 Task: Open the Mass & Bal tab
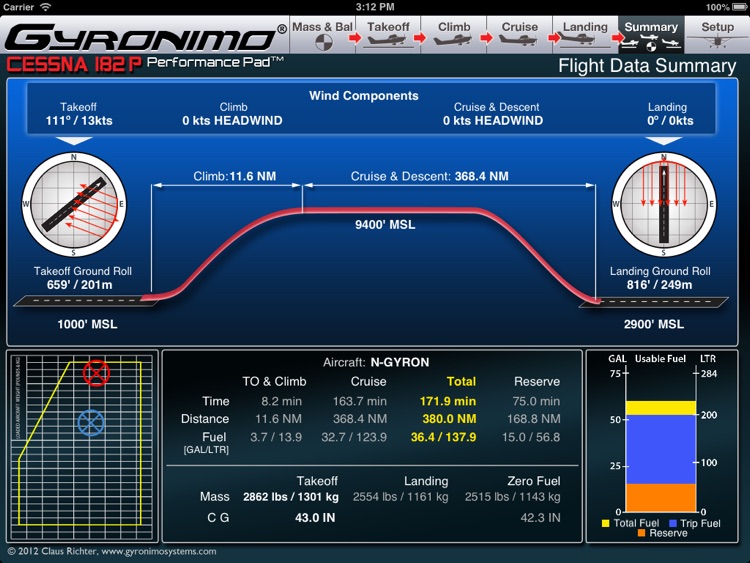322,34
